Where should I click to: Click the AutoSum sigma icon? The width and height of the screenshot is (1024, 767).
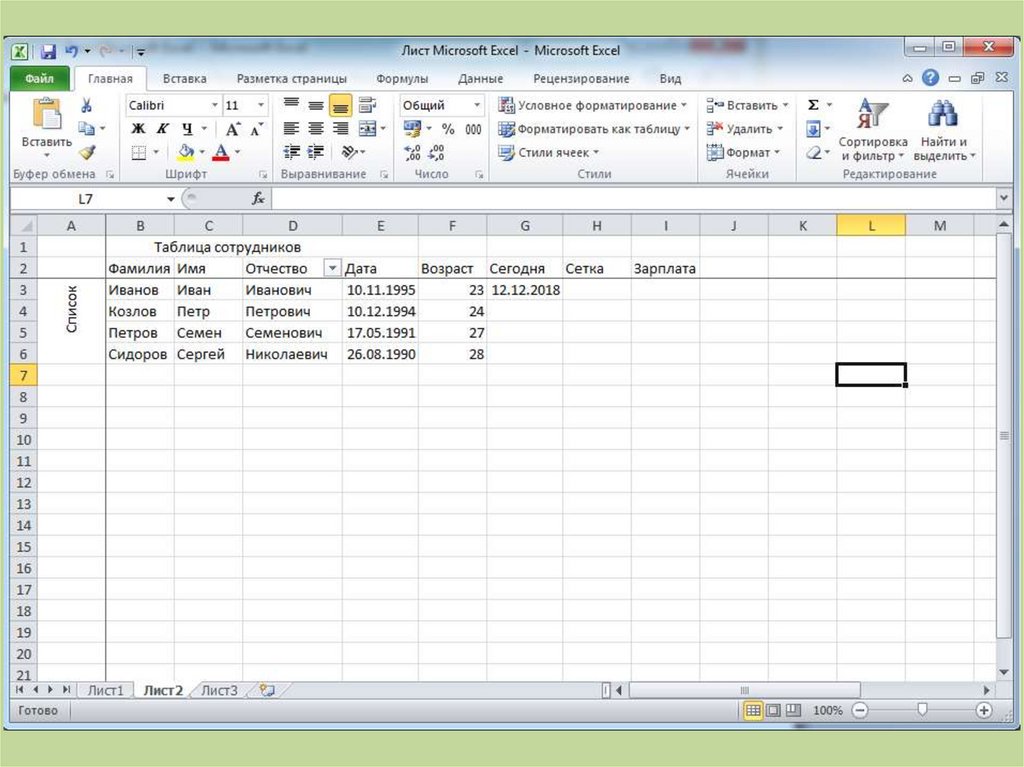pyautogui.click(x=813, y=105)
